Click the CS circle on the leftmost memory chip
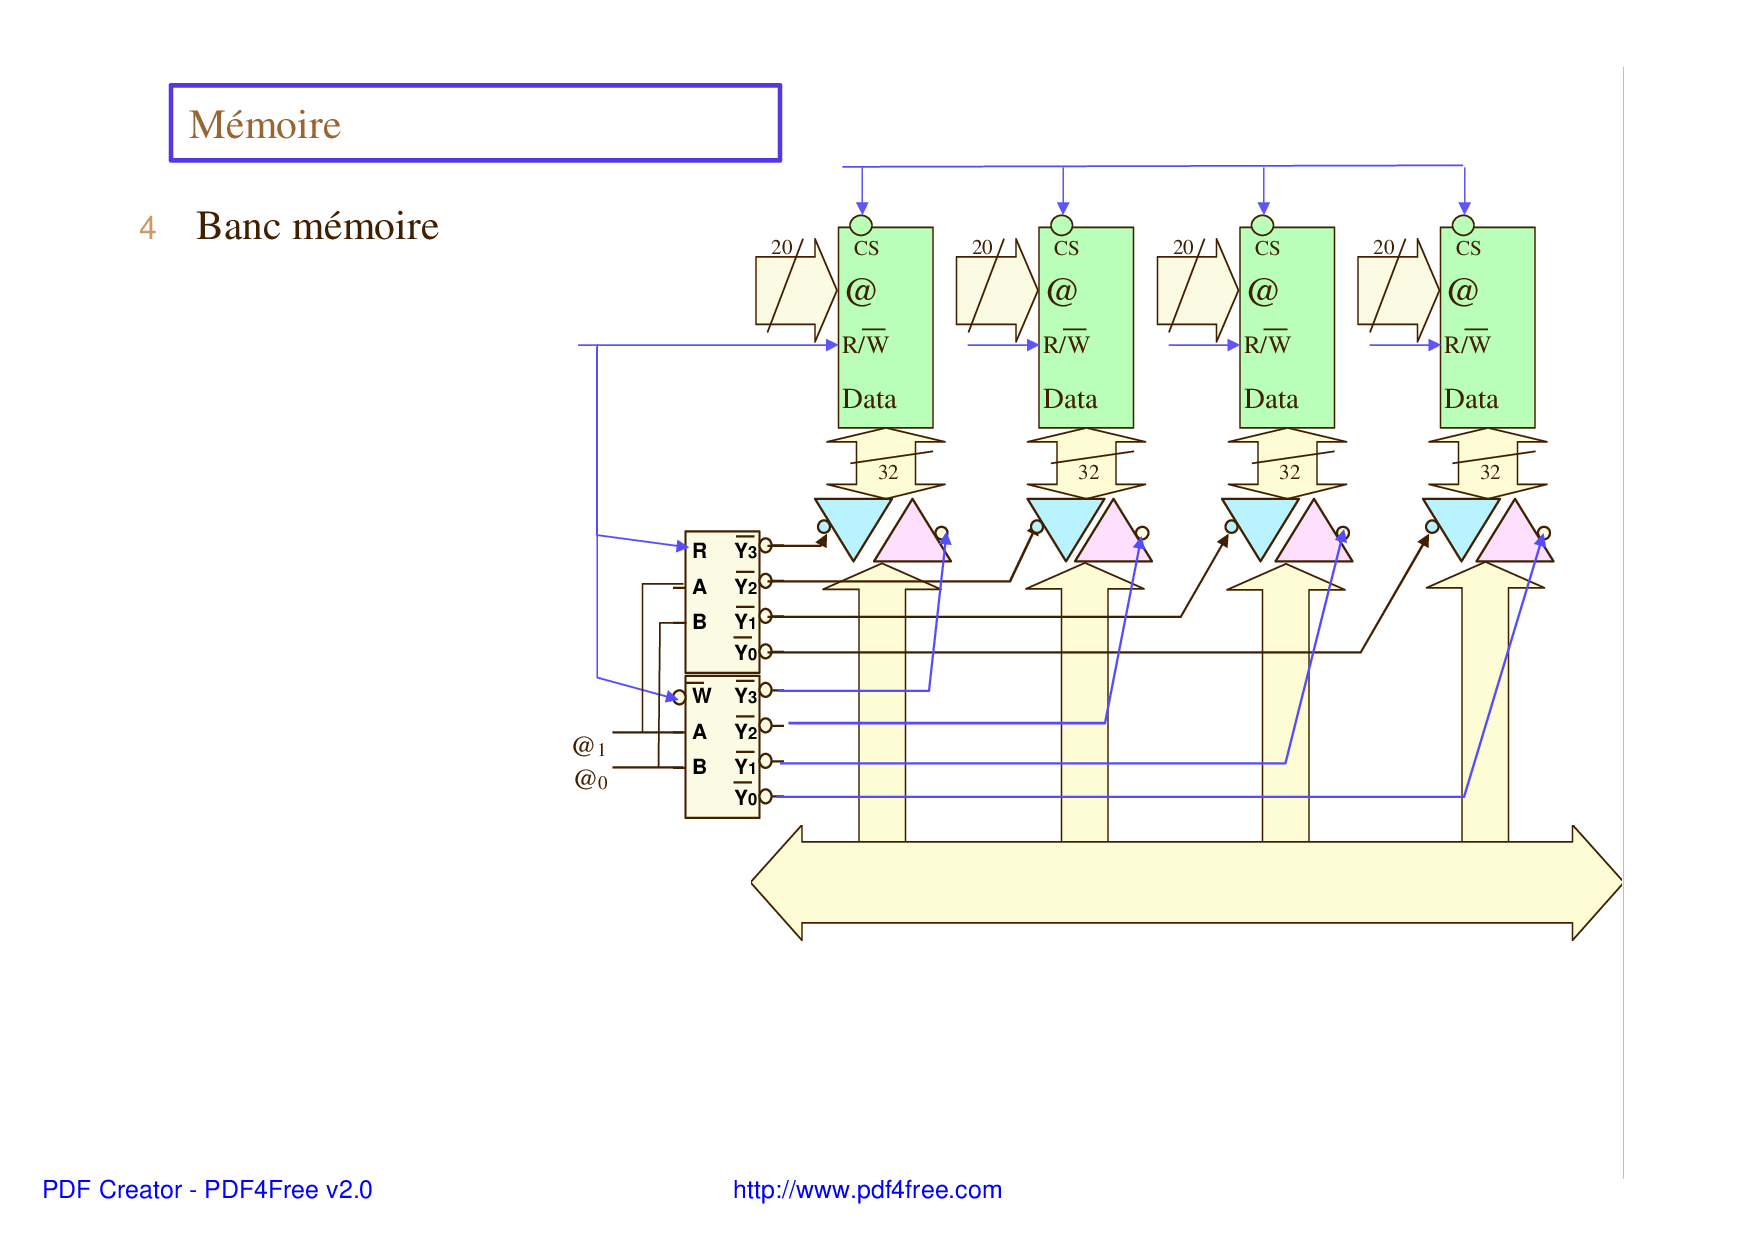This screenshot has height=1240, width=1754. (x=861, y=225)
